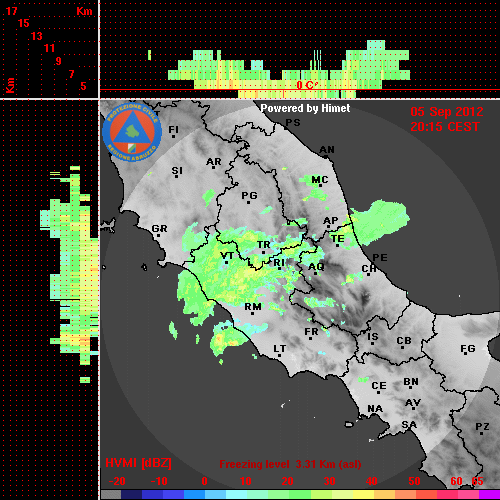Click the 17 km altitude label
The width and height of the screenshot is (500, 500).
11,11
